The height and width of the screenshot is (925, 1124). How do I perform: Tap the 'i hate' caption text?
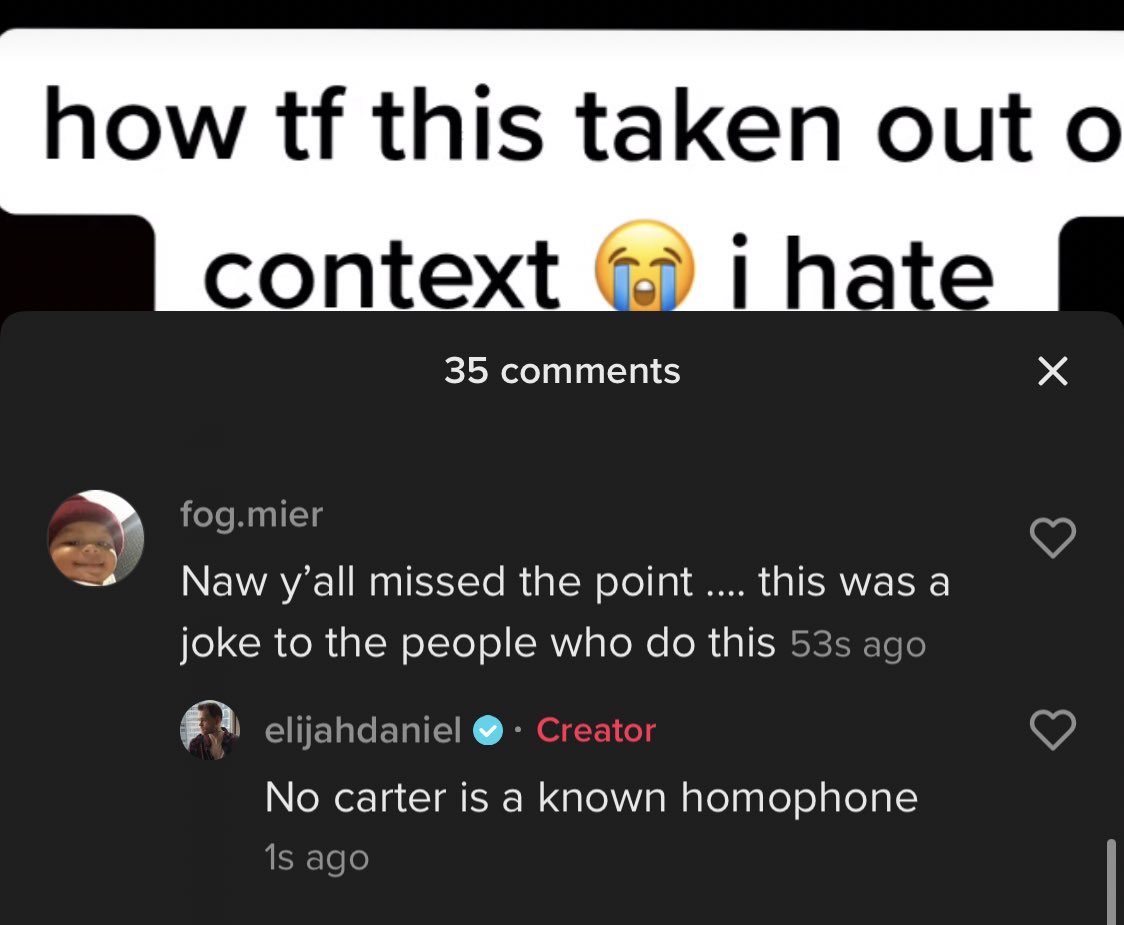coord(862,272)
